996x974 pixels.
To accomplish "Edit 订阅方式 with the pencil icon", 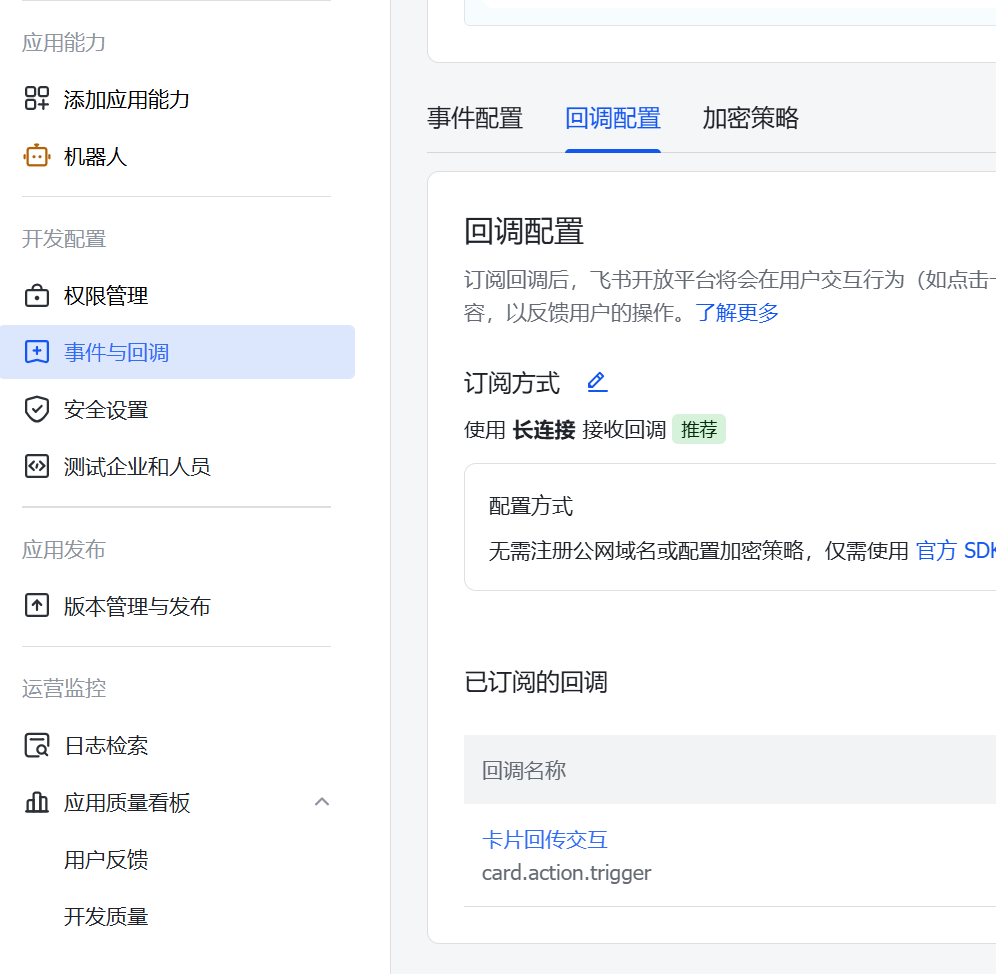I will (597, 382).
